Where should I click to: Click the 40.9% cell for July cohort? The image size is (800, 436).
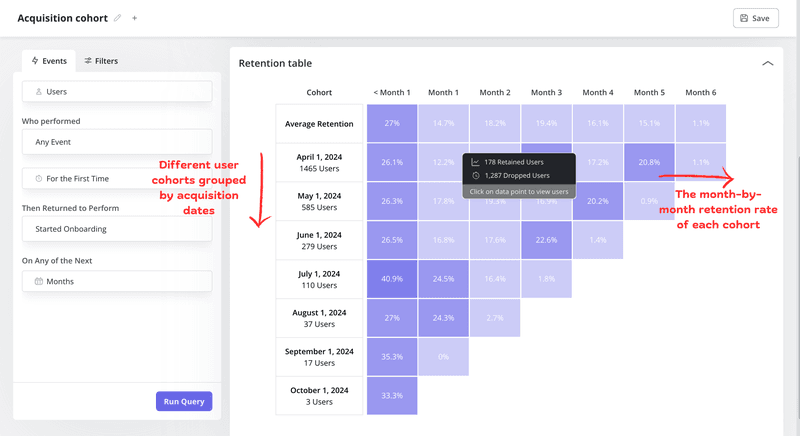pyautogui.click(x=392, y=279)
